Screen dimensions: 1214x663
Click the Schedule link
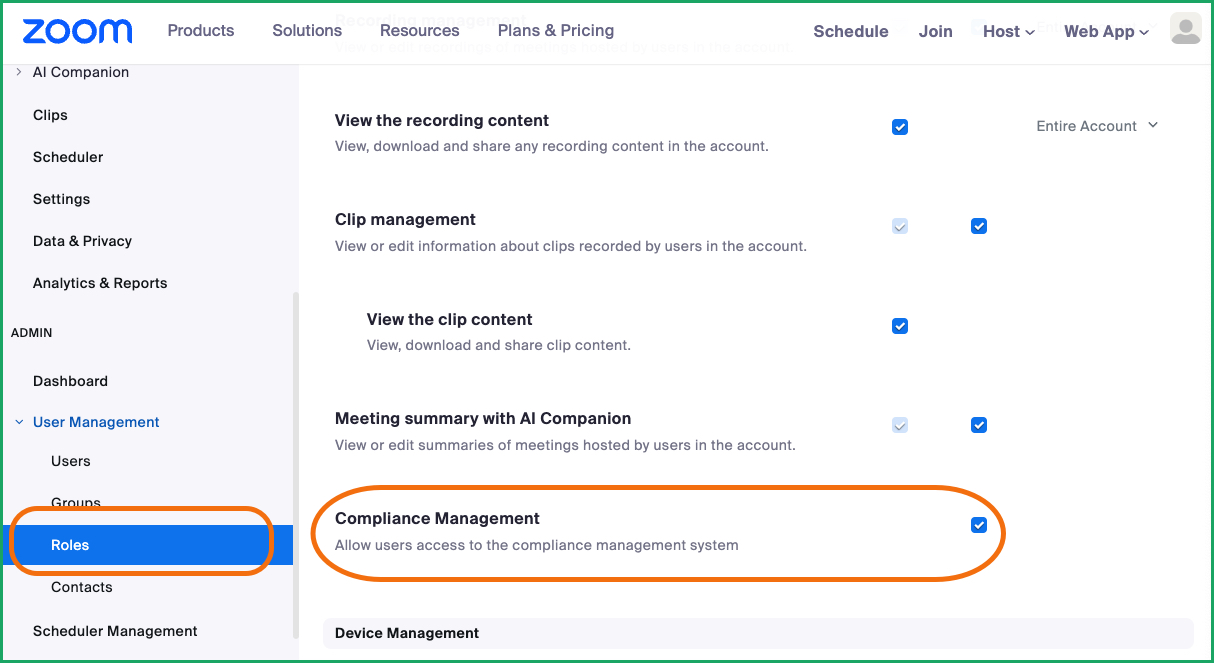point(851,31)
